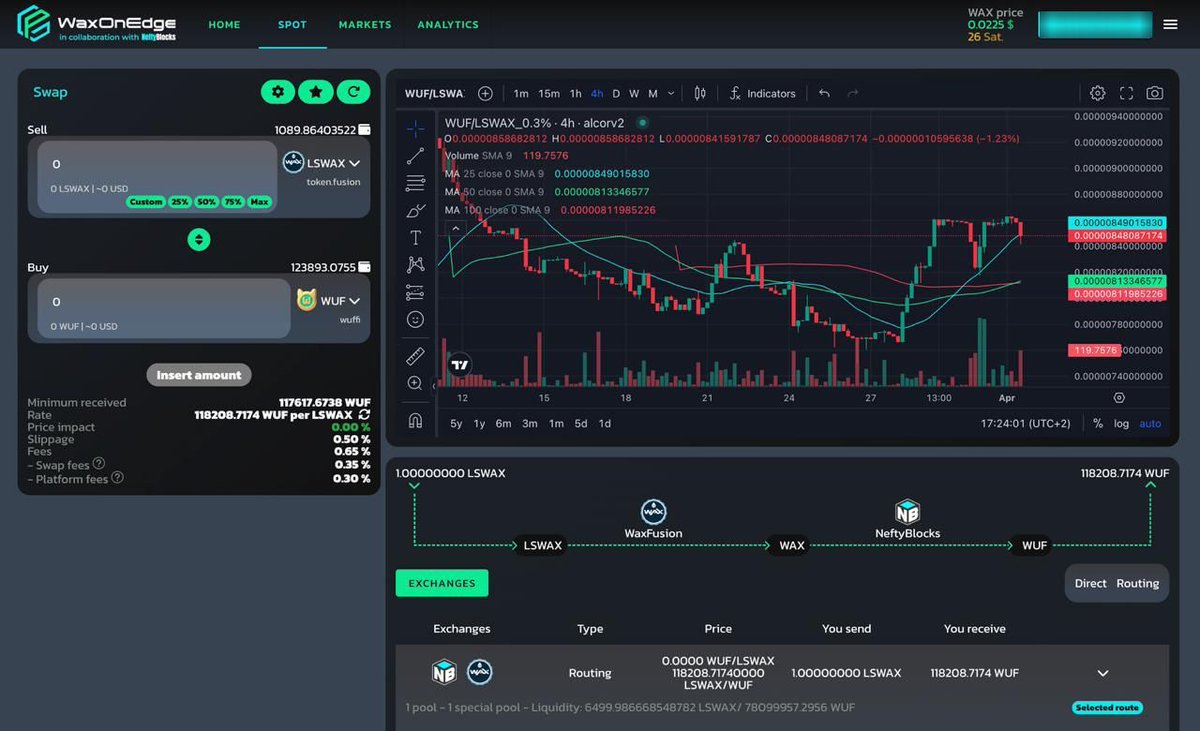The height and width of the screenshot is (731, 1200).
Task: Select the zoom in chart tool
Action: (x=415, y=383)
